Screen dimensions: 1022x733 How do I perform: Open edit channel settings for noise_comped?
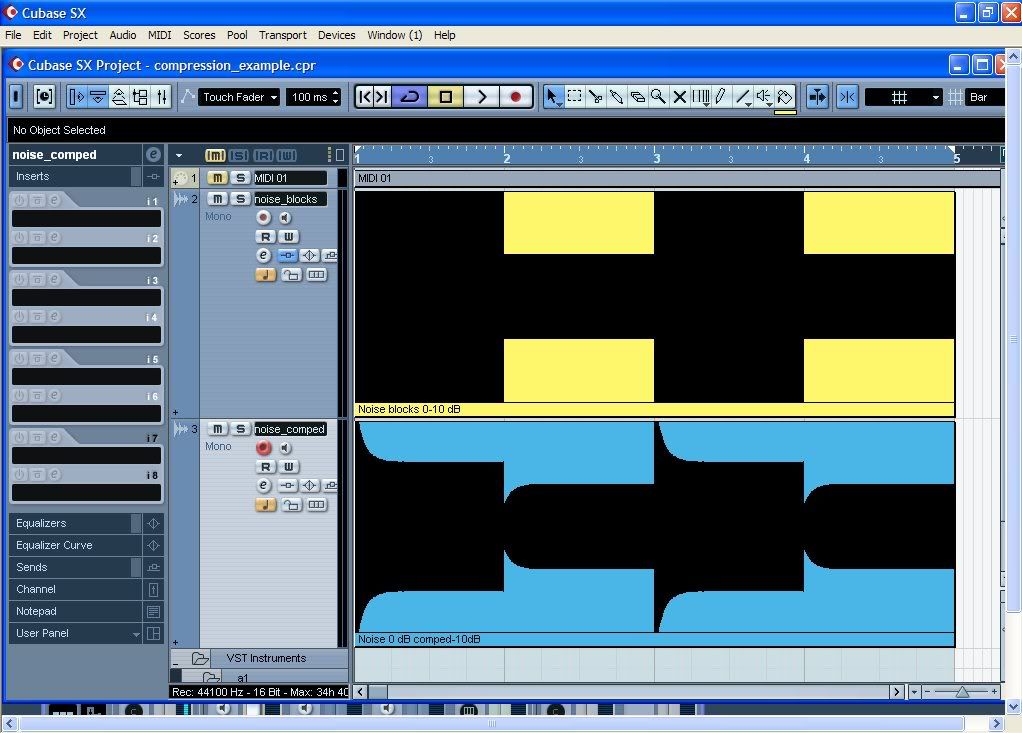tap(263, 485)
